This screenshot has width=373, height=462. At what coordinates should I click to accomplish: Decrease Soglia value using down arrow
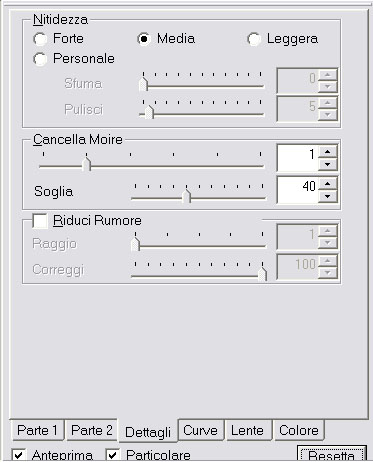click(x=328, y=196)
